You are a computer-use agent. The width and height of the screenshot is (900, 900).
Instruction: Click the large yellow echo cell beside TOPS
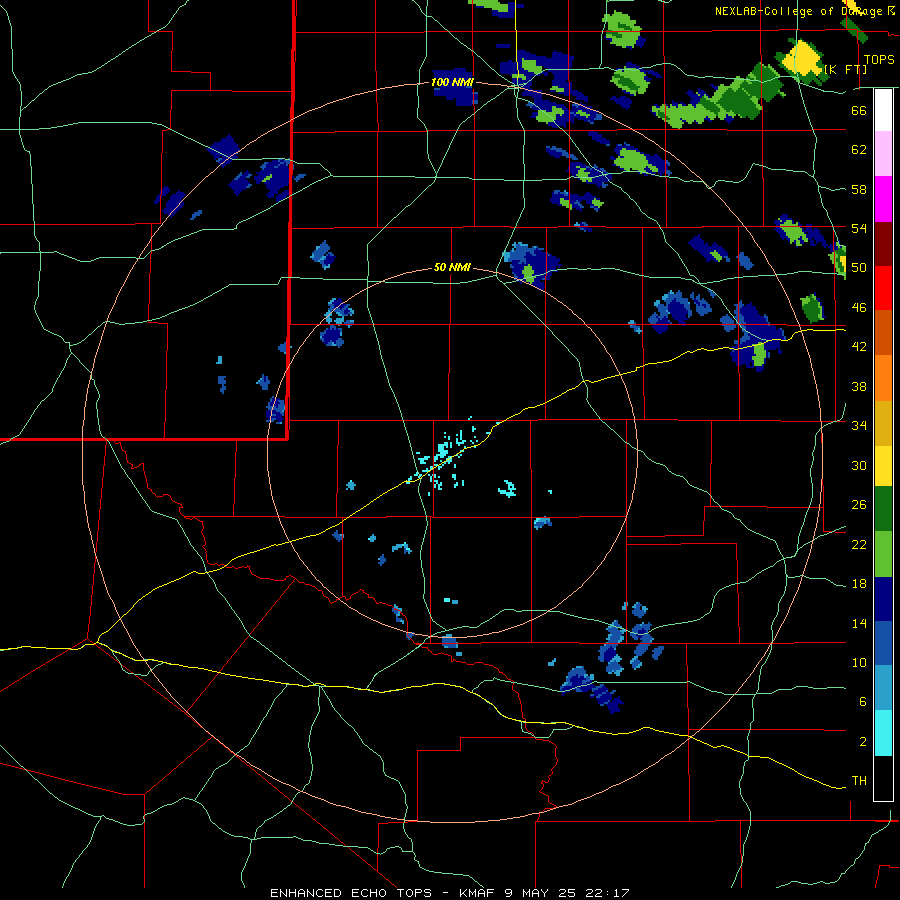click(804, 57)
